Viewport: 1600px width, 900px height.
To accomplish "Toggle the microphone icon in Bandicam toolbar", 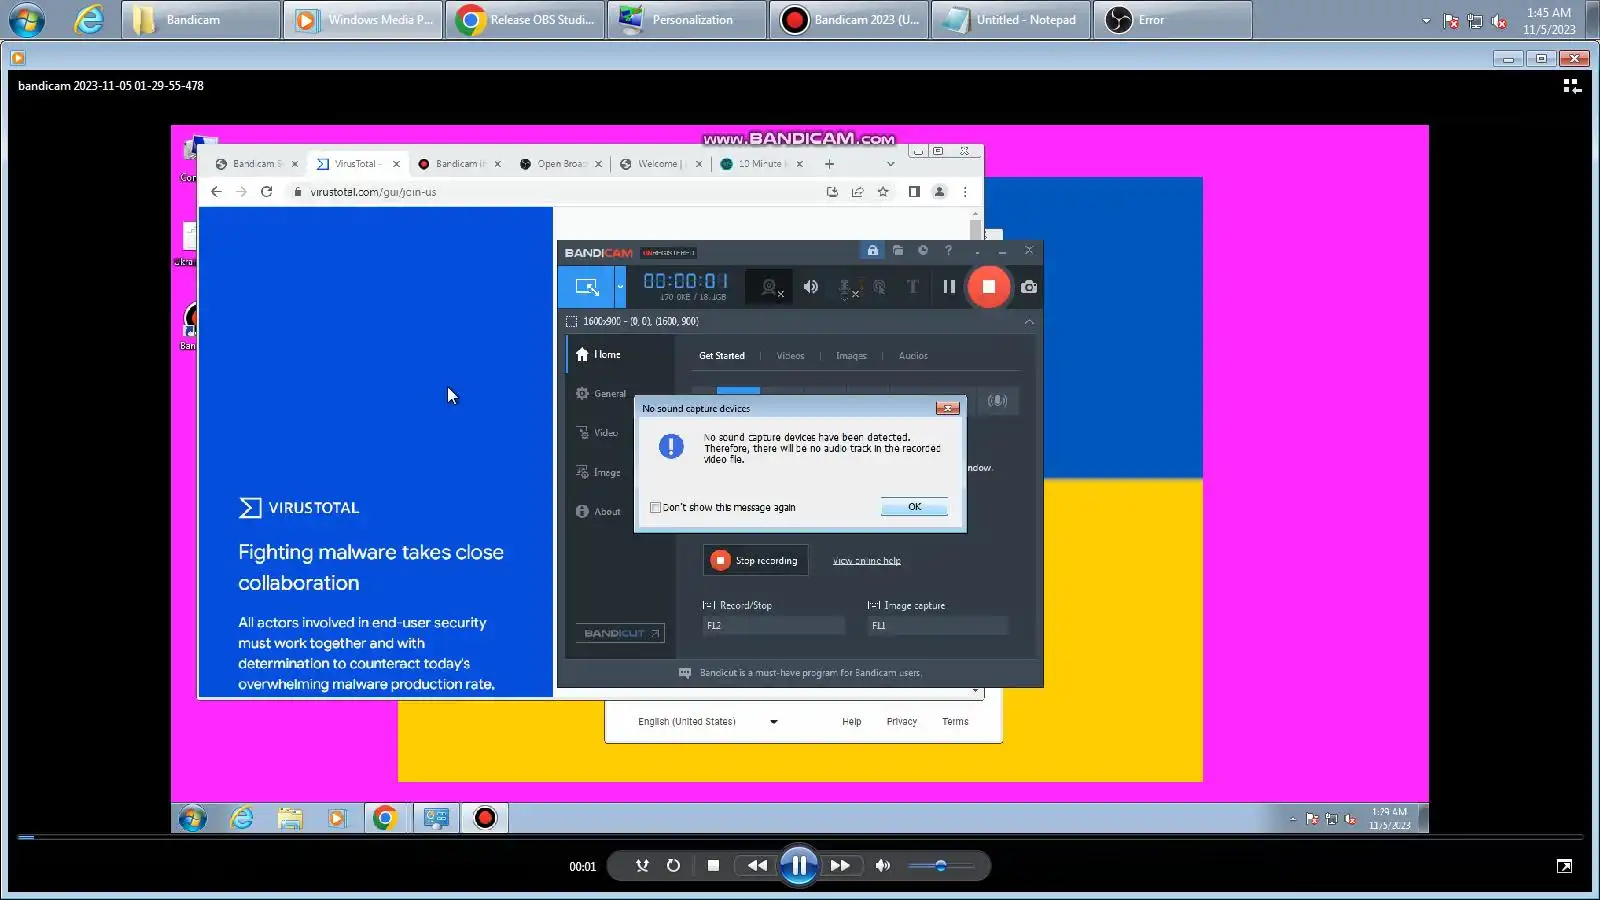I will click(x=846, y=288).
